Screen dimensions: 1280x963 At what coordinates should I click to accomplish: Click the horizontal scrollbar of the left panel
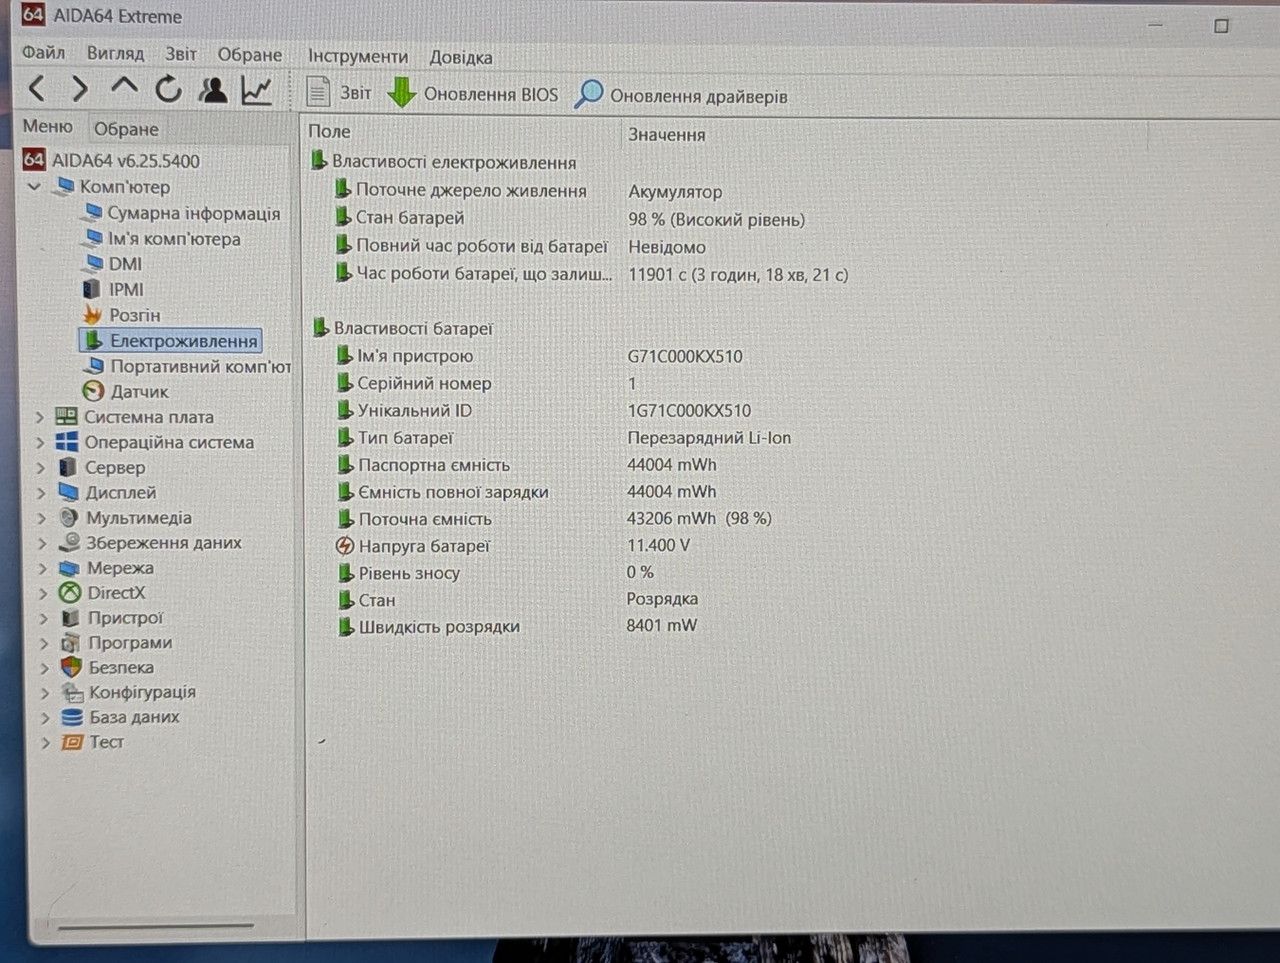(x=155, y=926)
